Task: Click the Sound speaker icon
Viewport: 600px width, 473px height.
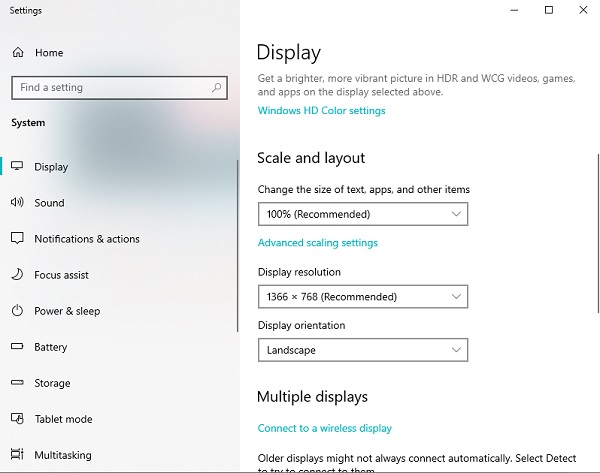Action: point(17,202)
